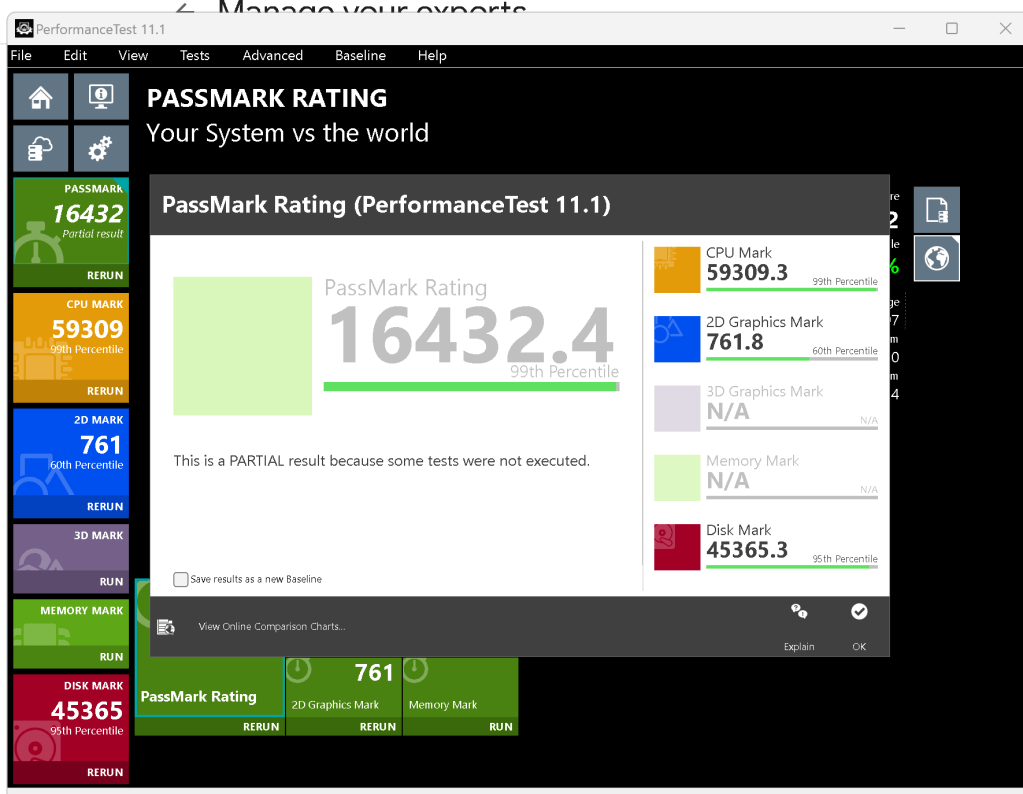1023x794 pixels.
Task: Click RERUN on the bottom PassMark Rating tile
Action: (x=261, y=727)
